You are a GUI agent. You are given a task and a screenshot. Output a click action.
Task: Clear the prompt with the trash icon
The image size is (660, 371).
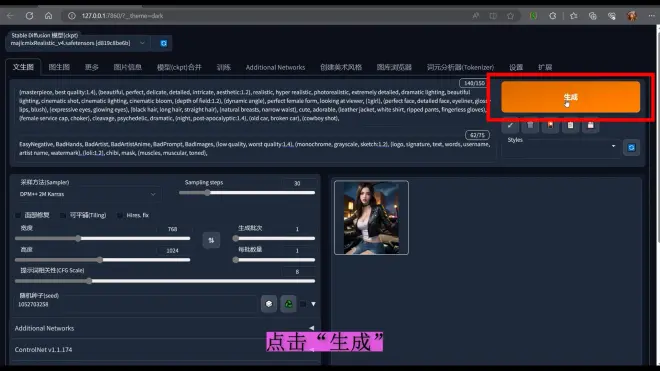(530, 125)
